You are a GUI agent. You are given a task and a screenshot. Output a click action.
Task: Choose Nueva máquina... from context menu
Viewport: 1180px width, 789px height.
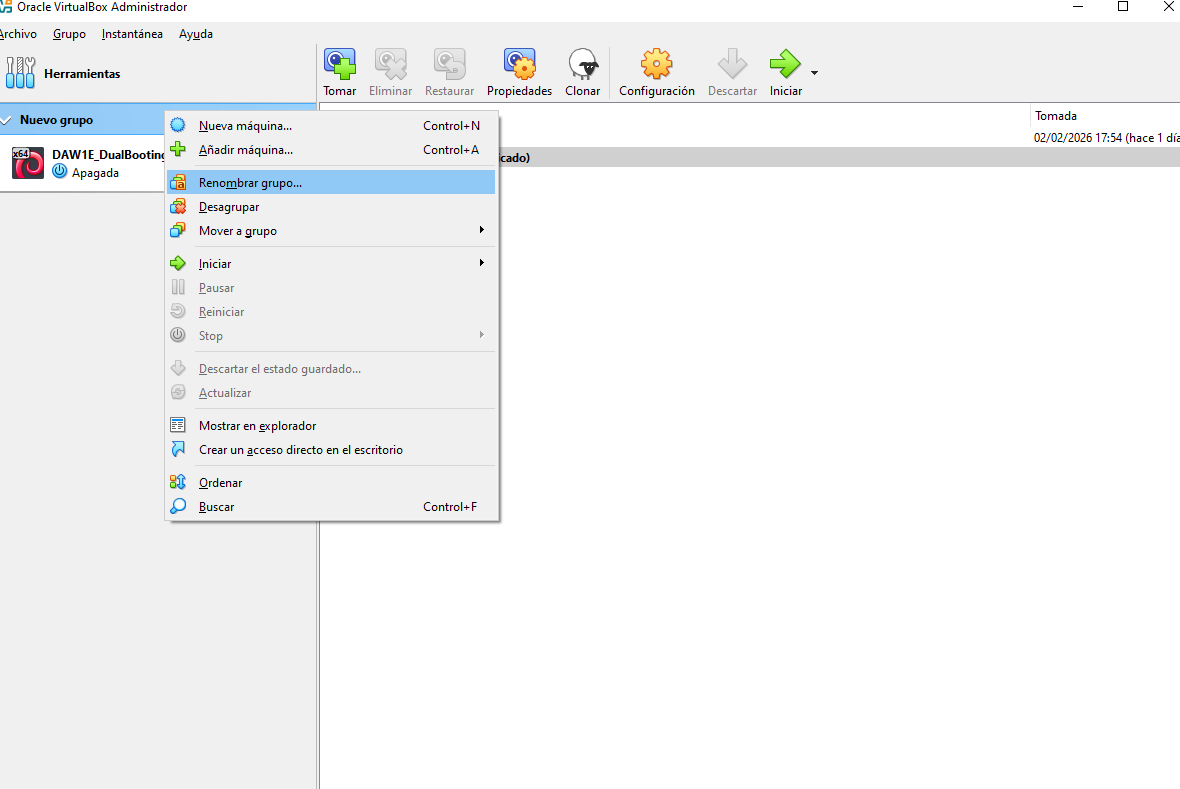pos(331,126)
